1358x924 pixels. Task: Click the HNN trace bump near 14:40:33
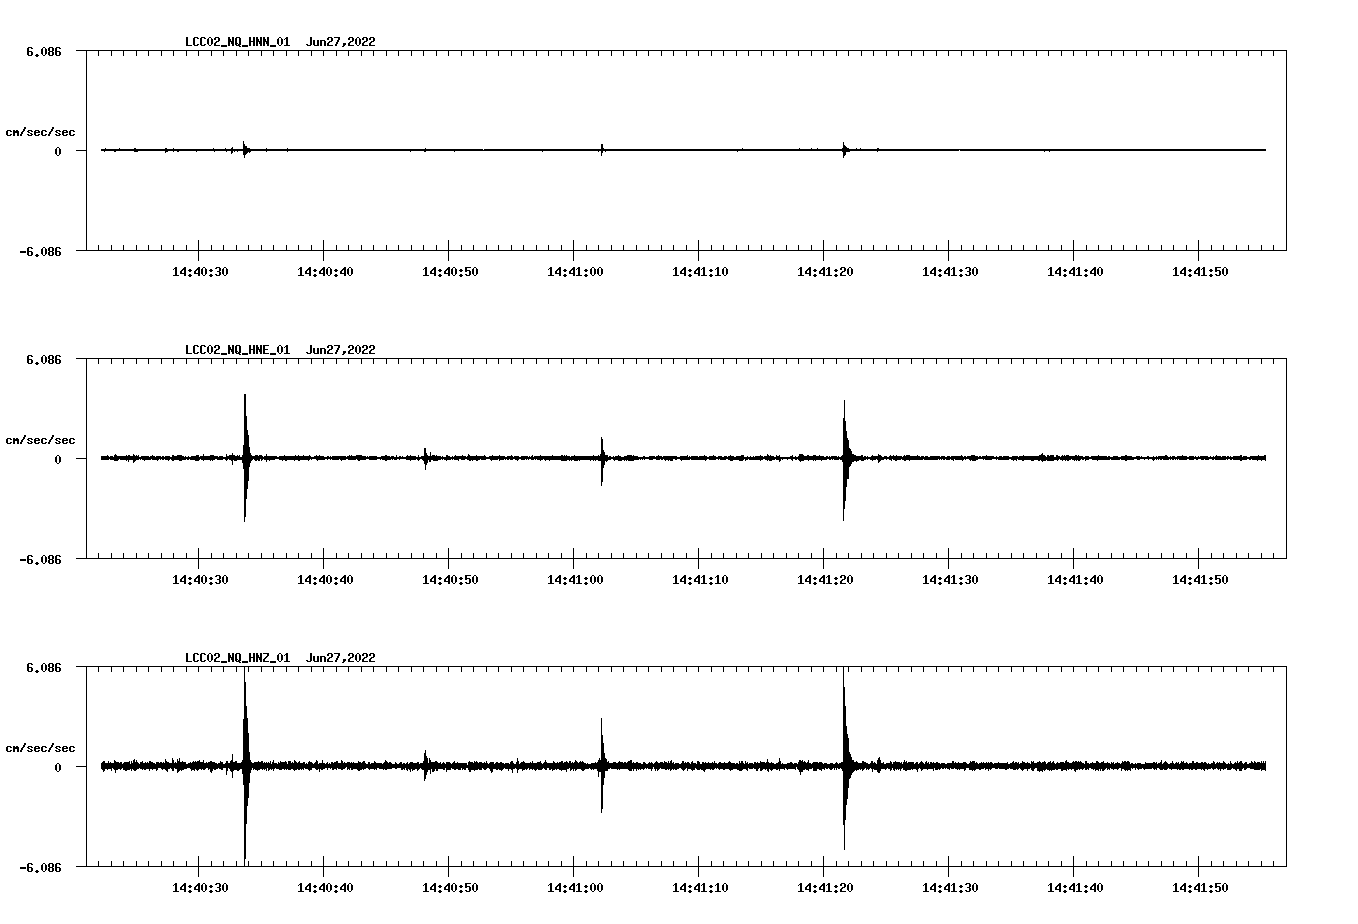click(x=245, y=150)
